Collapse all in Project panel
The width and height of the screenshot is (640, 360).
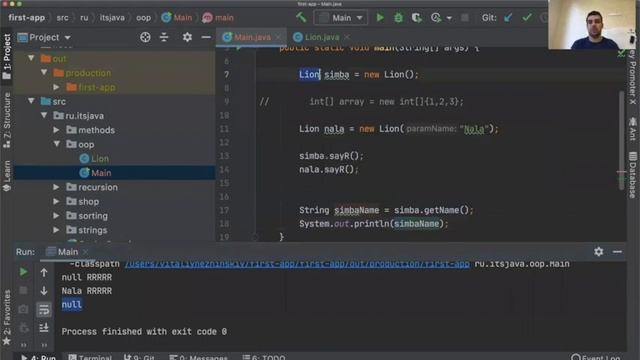(x=164, y=37)
